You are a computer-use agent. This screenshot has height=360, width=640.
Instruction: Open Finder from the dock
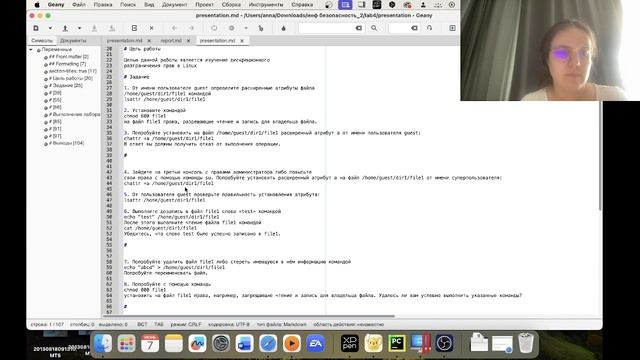tap(103, 343)
